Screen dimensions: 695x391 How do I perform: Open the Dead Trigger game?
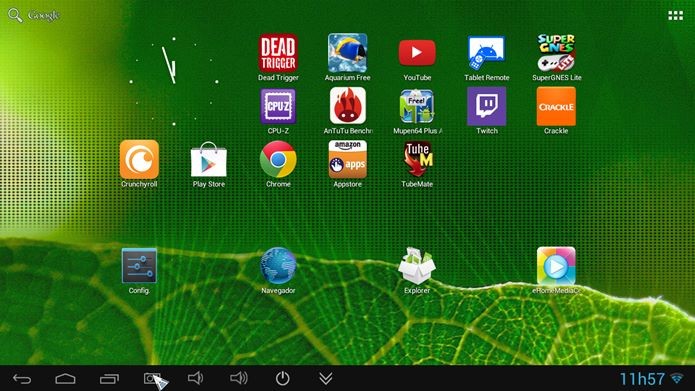pyautogui.click(x=278, y=53)
